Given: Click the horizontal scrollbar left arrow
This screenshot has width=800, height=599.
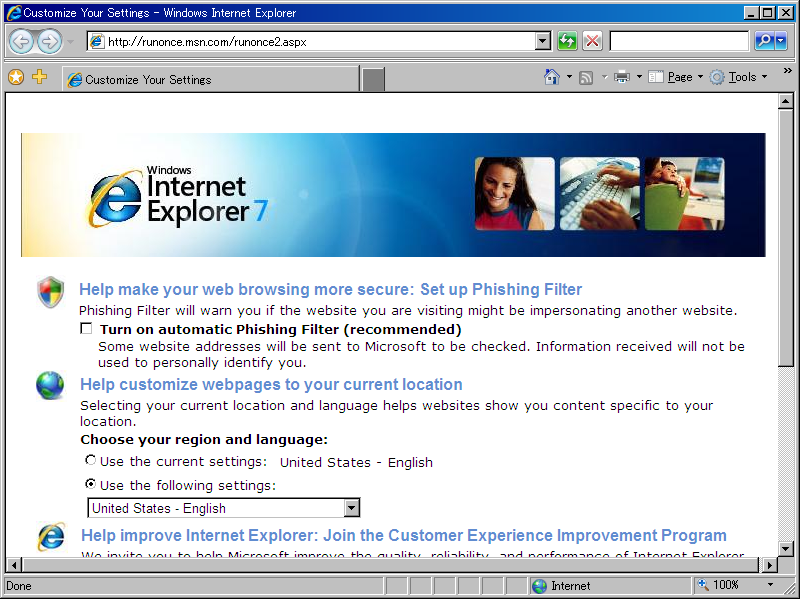Looking at the screenshot, I should 14,565.
